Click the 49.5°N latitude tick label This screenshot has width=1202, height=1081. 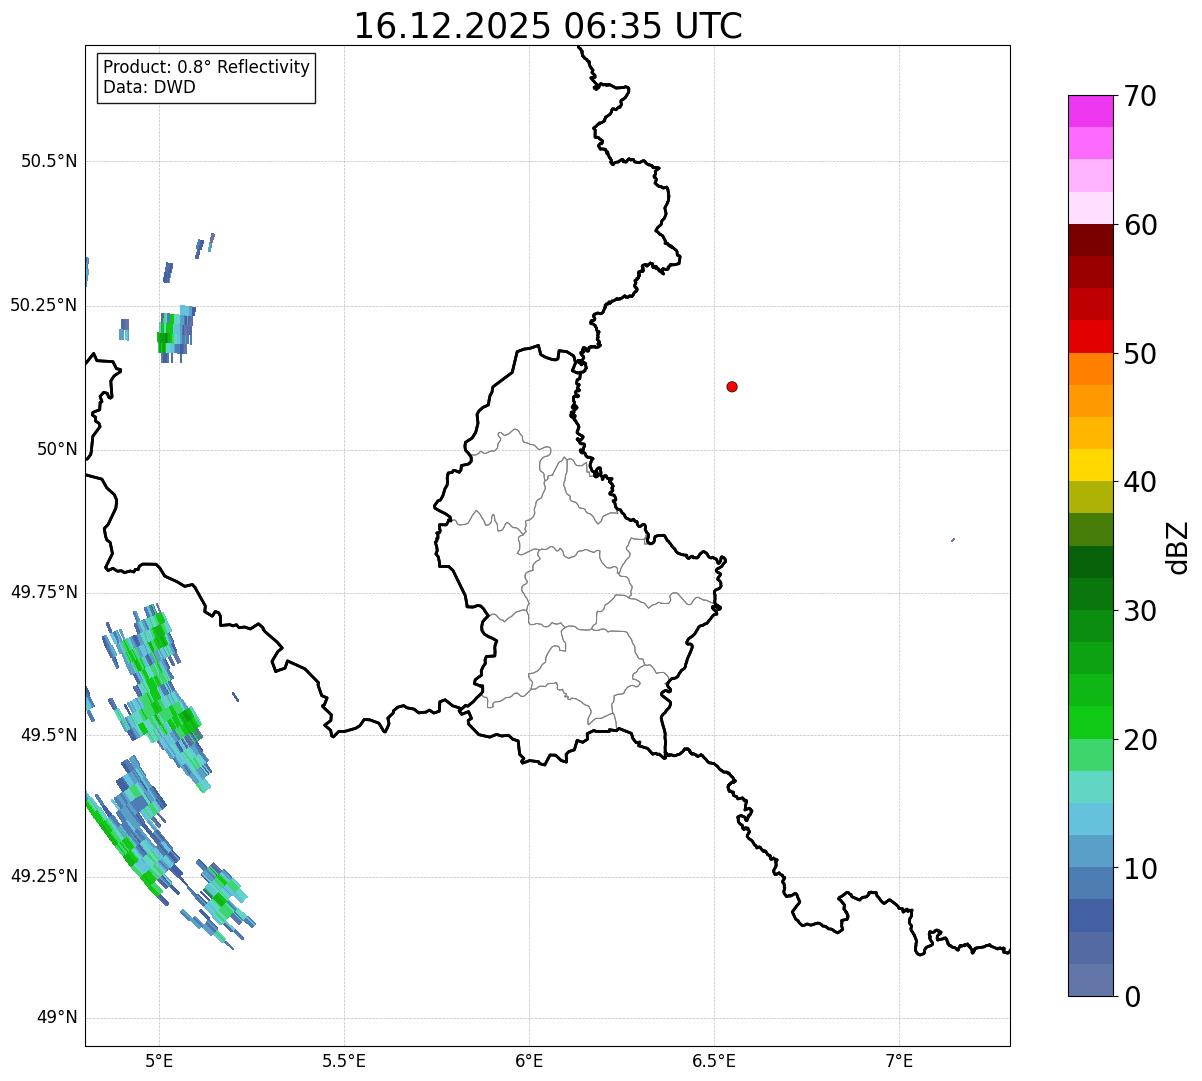(49, 735)
